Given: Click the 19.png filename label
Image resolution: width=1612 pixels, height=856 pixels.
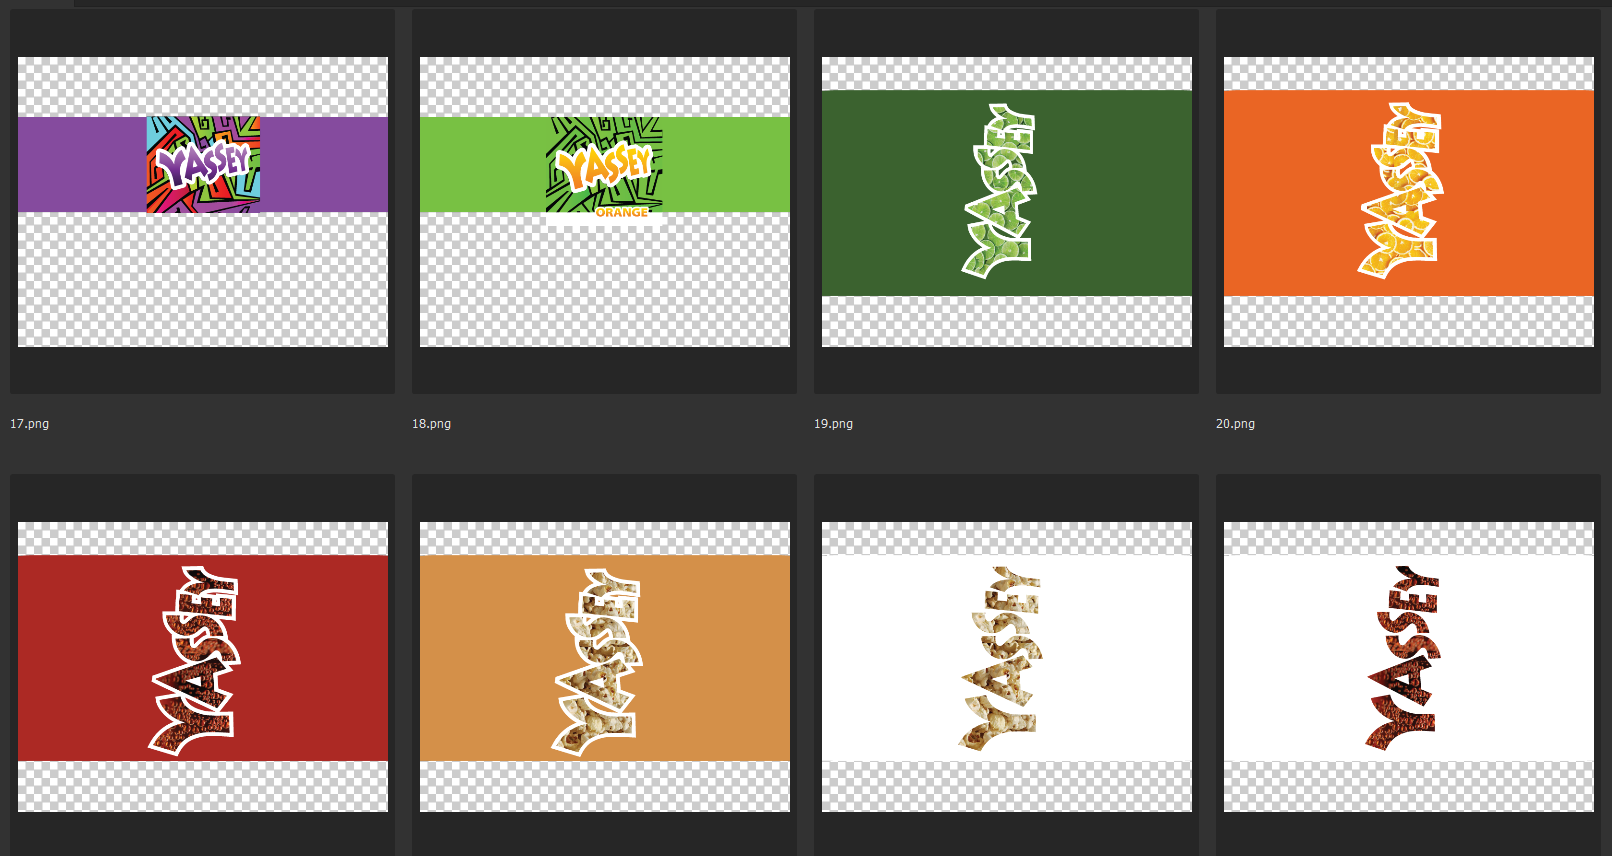Looking at the screenshot, I should tap(834, 424).
